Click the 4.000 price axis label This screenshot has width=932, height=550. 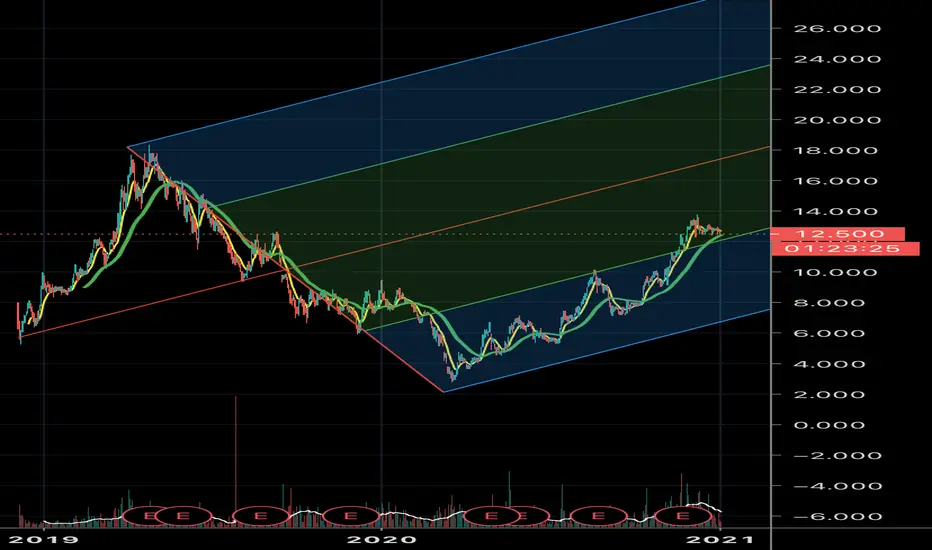pyautogui.click(x=829, y=364)
